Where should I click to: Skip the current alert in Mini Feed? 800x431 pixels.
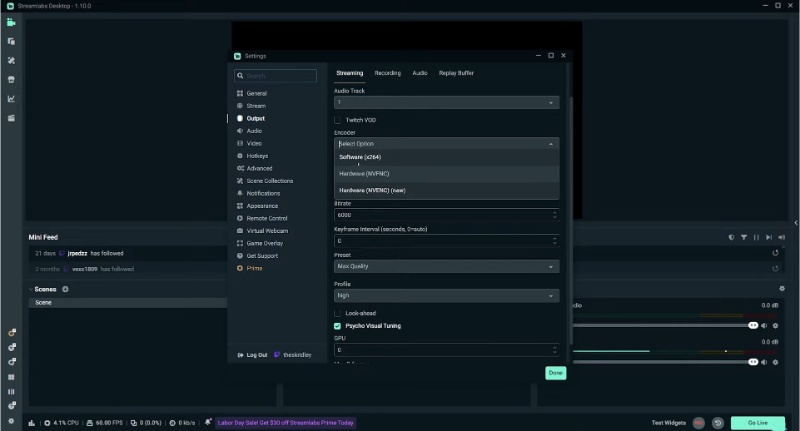[769, 237]
